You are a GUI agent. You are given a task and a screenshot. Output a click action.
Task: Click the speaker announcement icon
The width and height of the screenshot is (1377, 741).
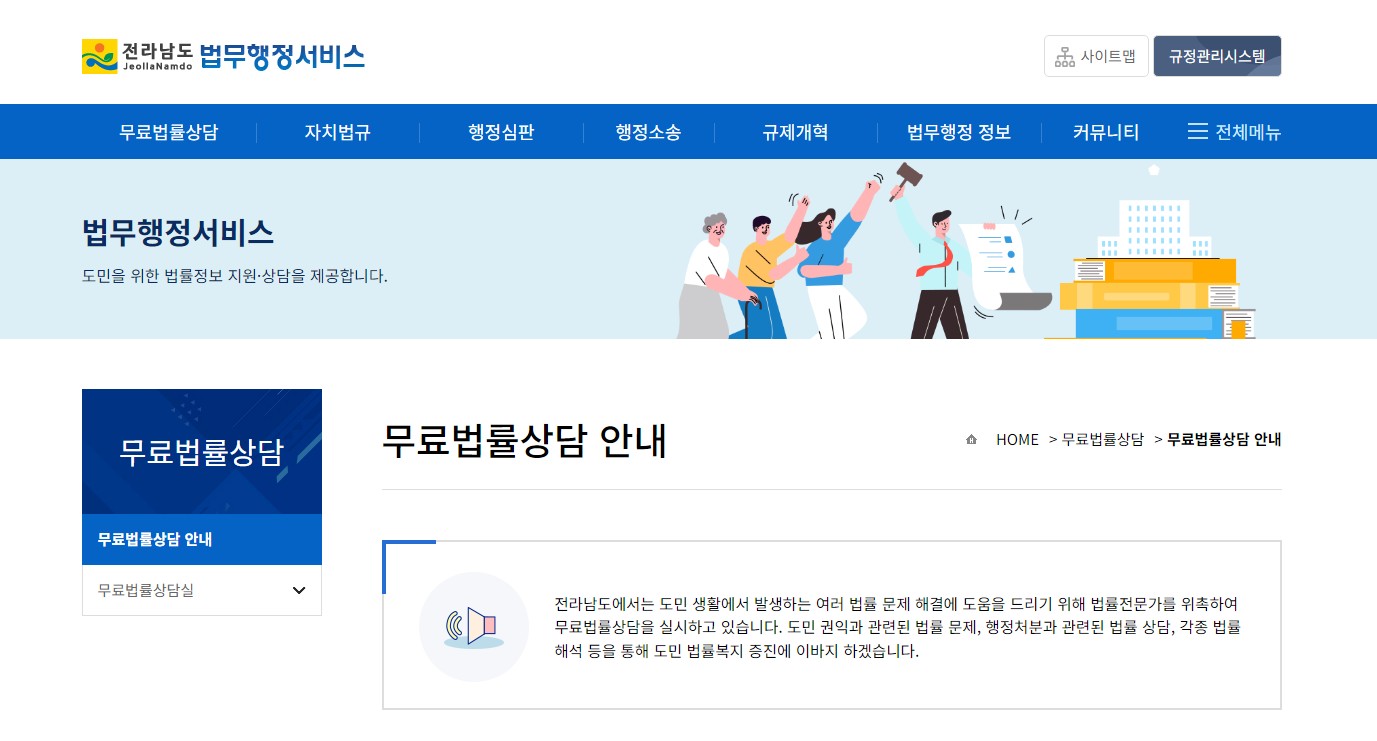click(x=473, y=627)
